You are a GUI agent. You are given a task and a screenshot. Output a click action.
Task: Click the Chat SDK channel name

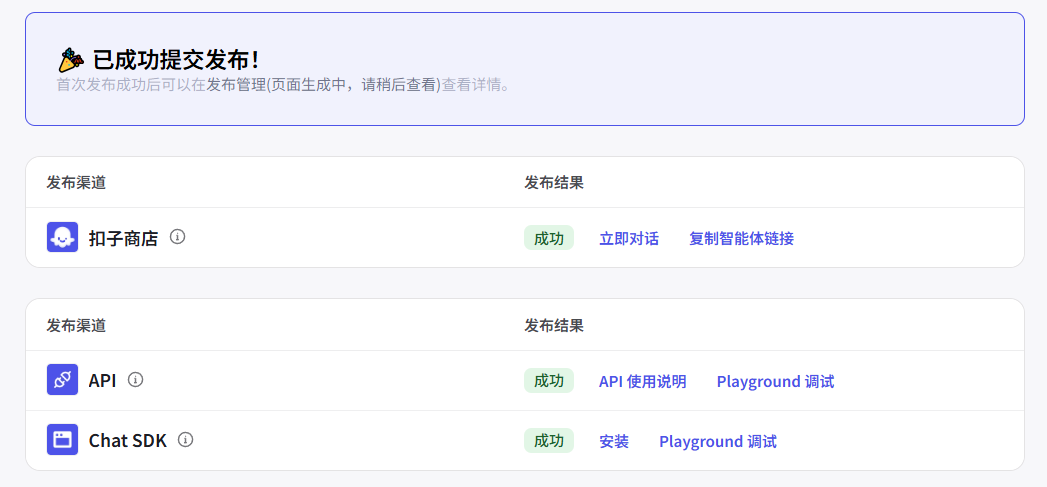128,441
